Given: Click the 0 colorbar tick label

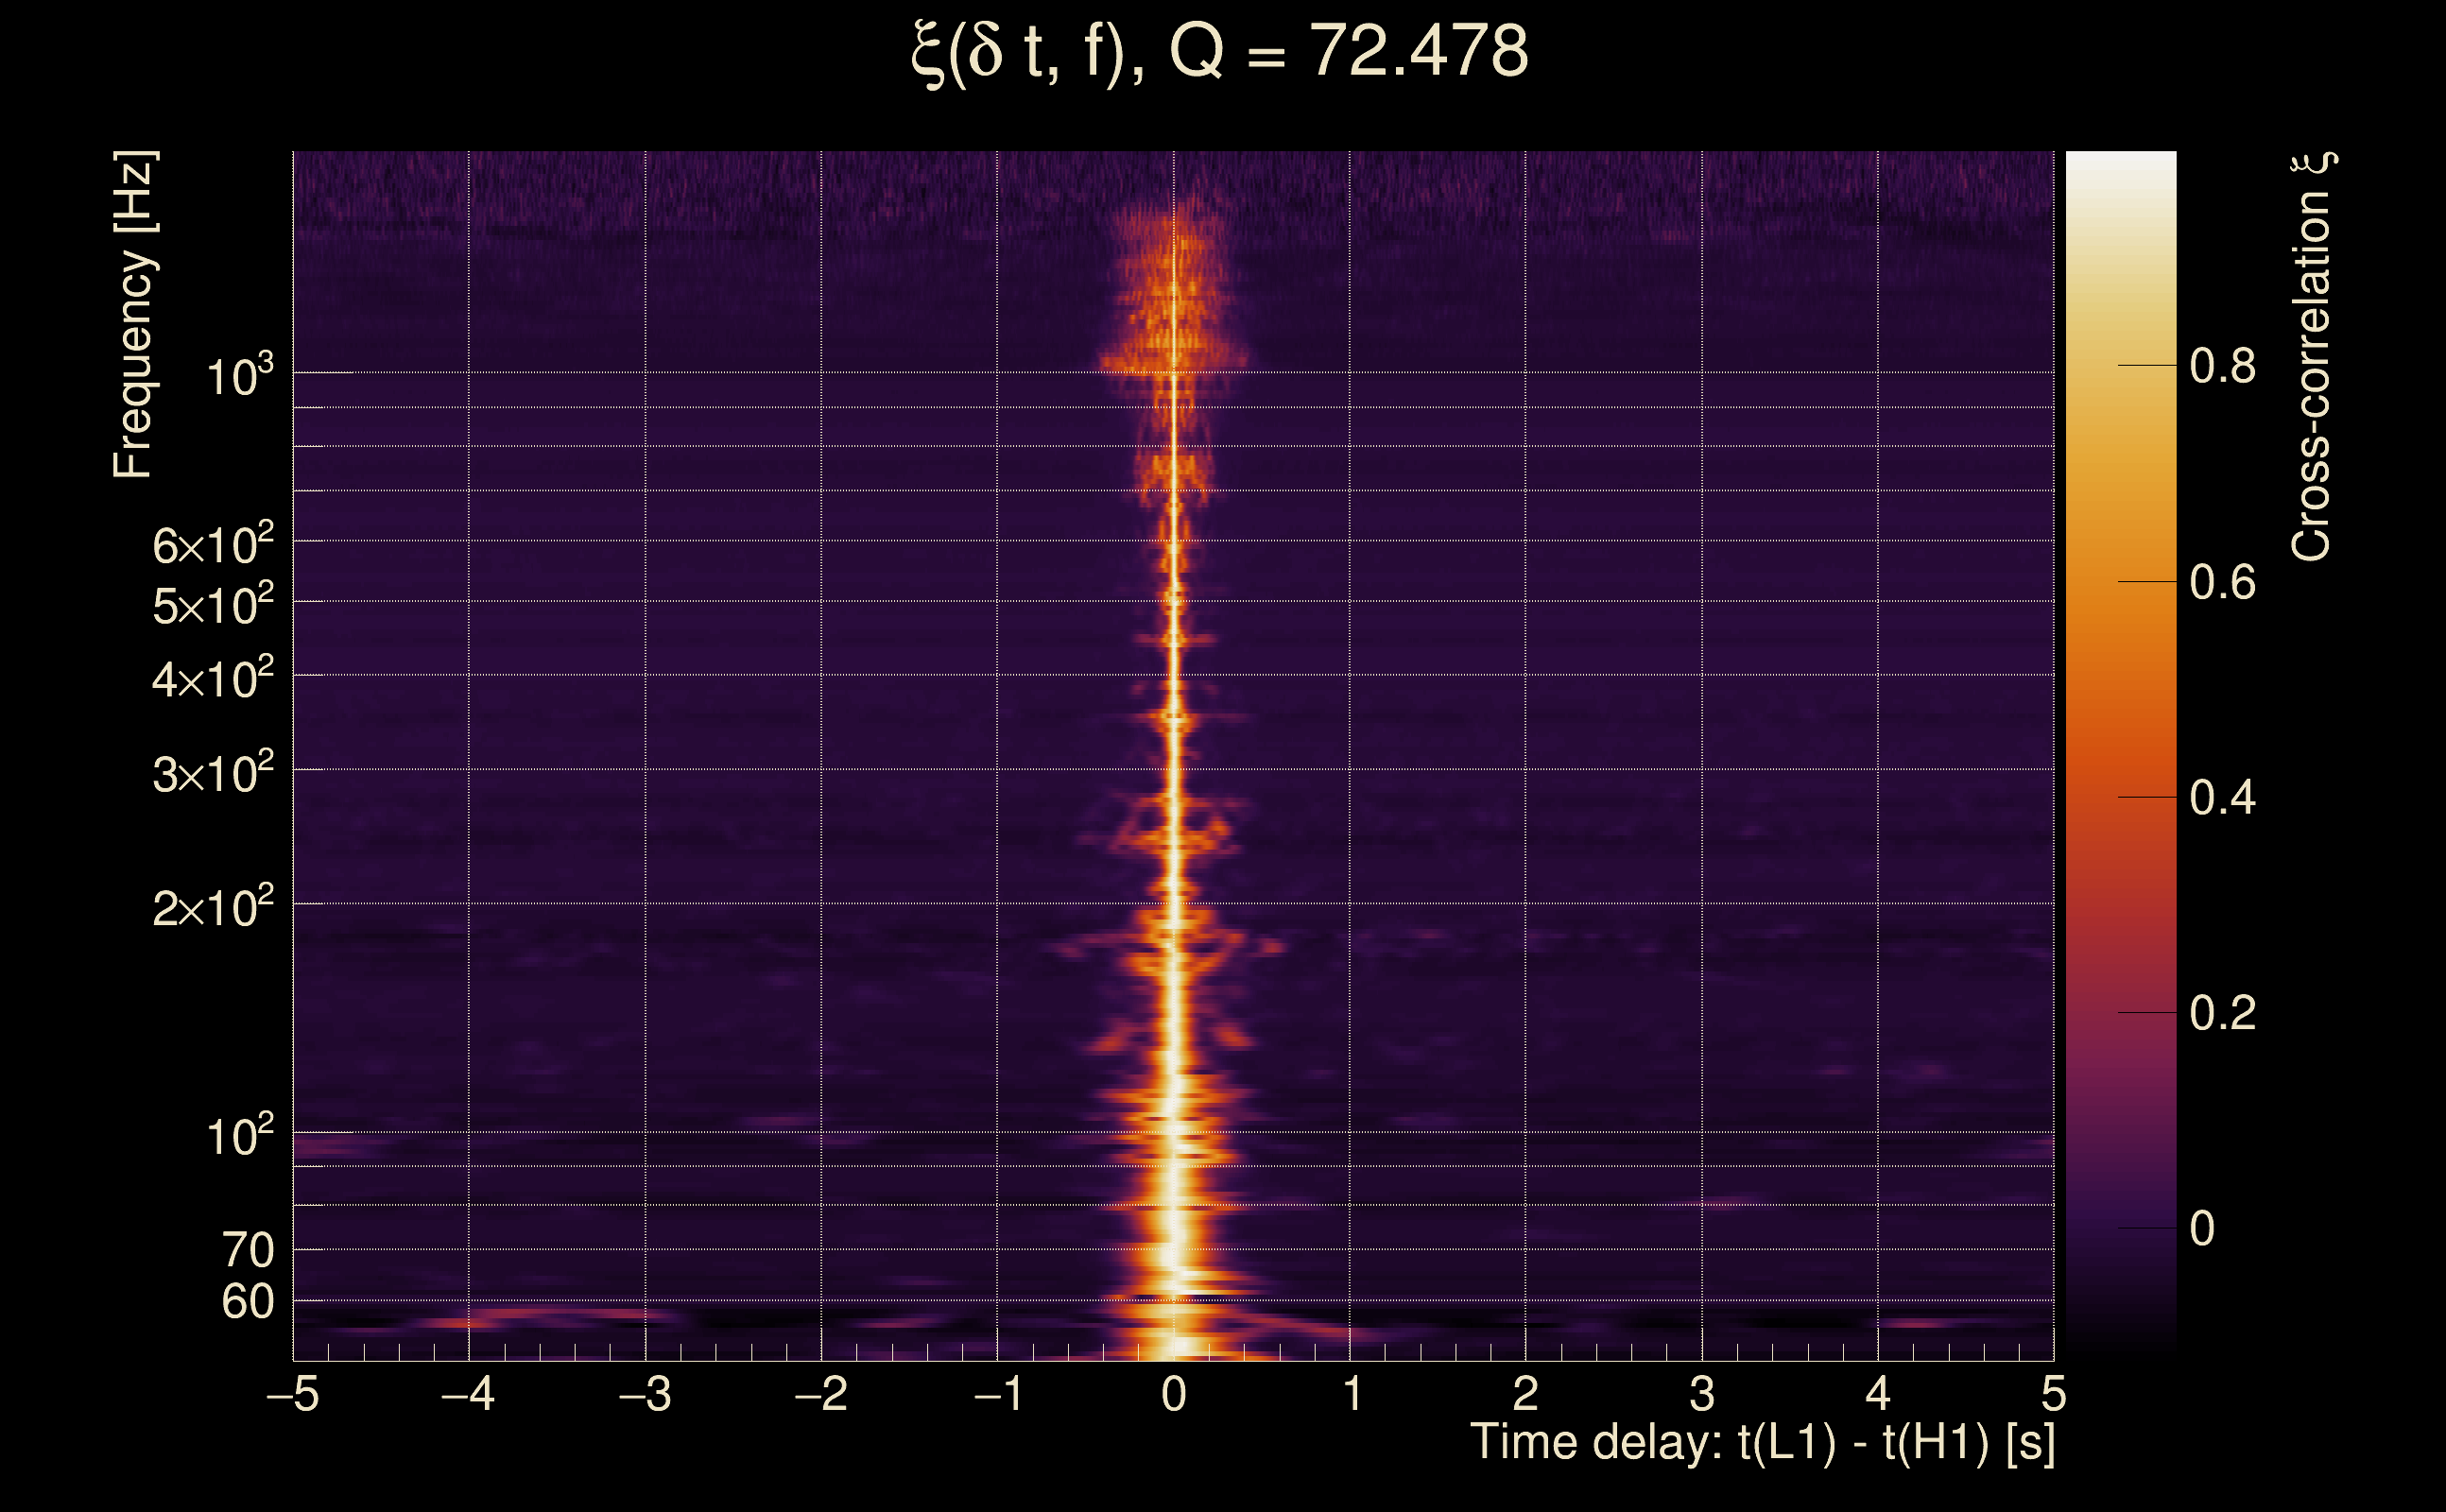Looking at the screenshot, I should 2202,1229.
